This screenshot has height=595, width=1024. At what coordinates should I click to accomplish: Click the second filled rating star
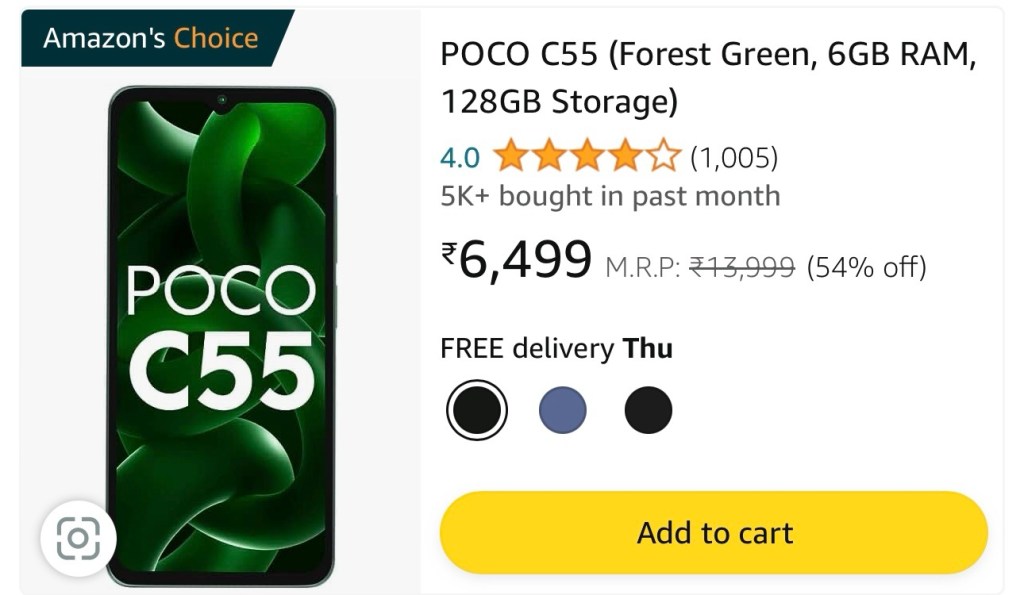click(x=548, y=157)
